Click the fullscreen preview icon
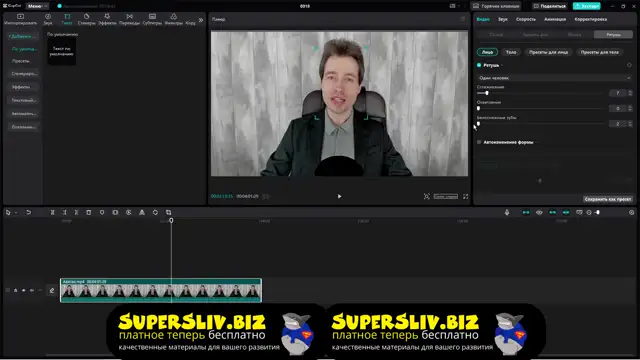This screenshot has height=360, width=640. coord(466,196)
